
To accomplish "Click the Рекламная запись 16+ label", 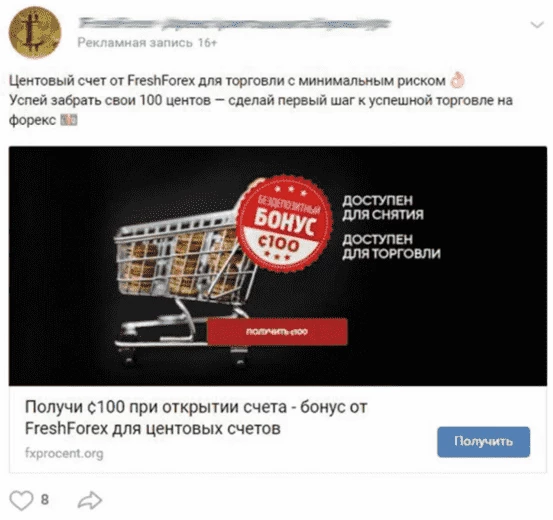I will (147, 43).
